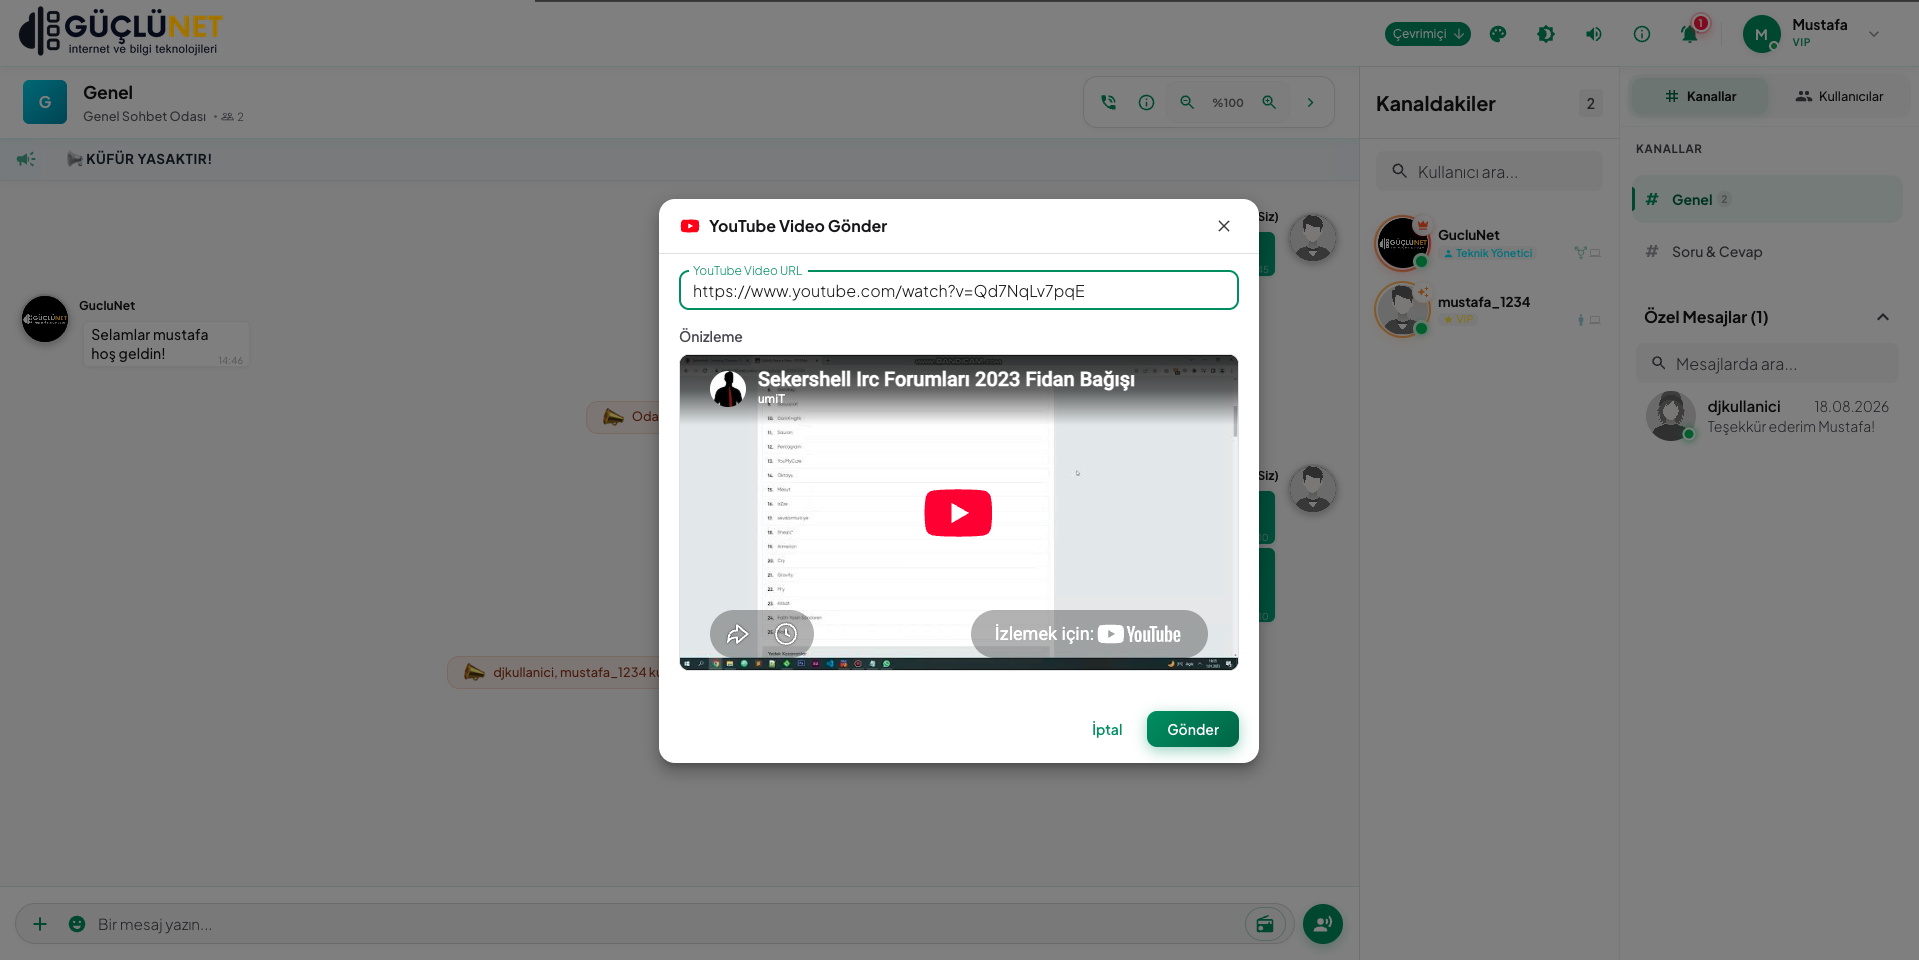Open the video title Sekershell Irc Forumları
1919x960 pixels.
tap(946, 379)
